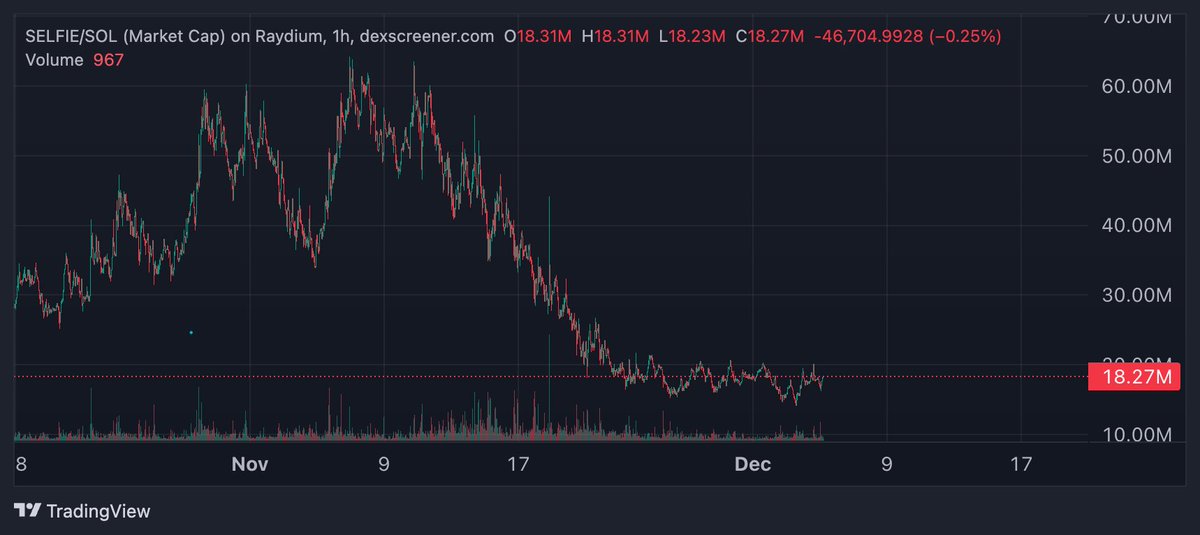
Task: Select the open value O18.31M
Action: (538, 36)
